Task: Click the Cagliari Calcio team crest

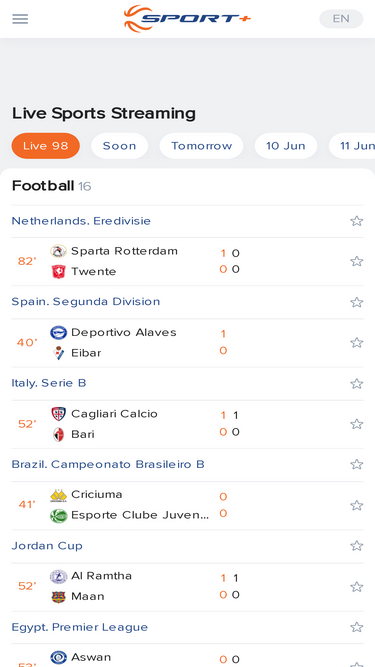Action: 58,414
